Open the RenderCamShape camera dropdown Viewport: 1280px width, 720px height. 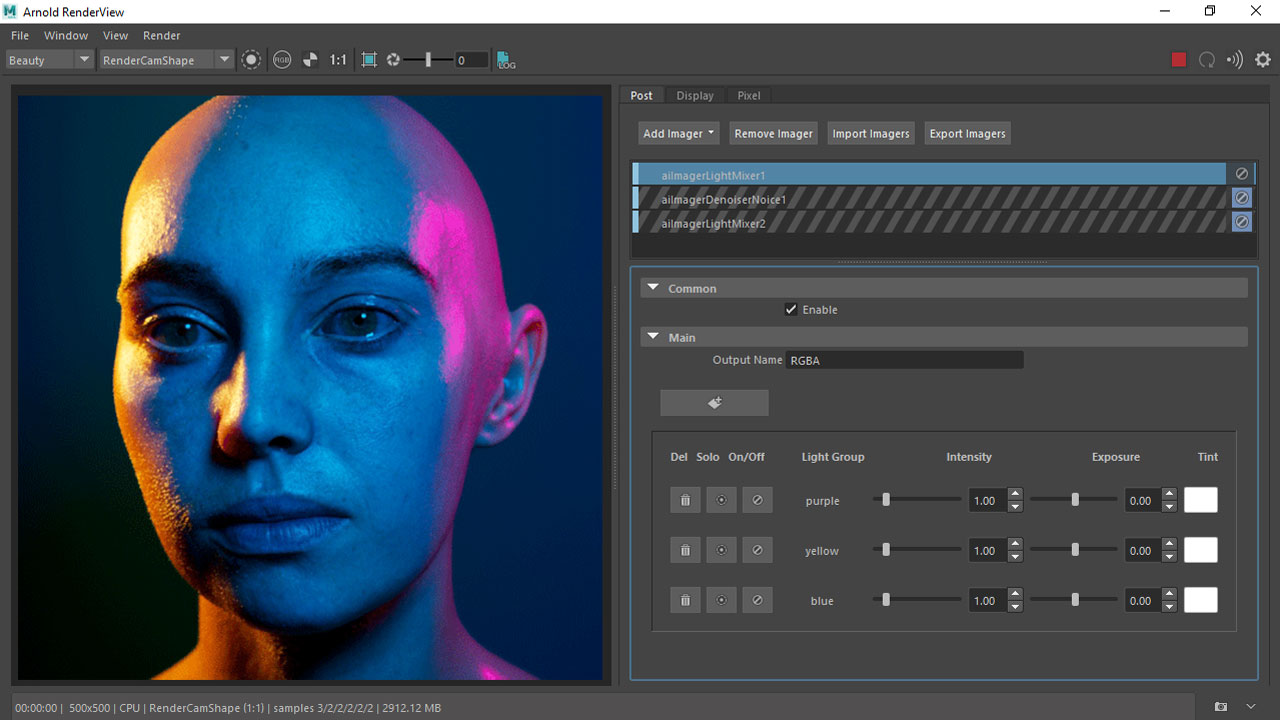(222, 60)
